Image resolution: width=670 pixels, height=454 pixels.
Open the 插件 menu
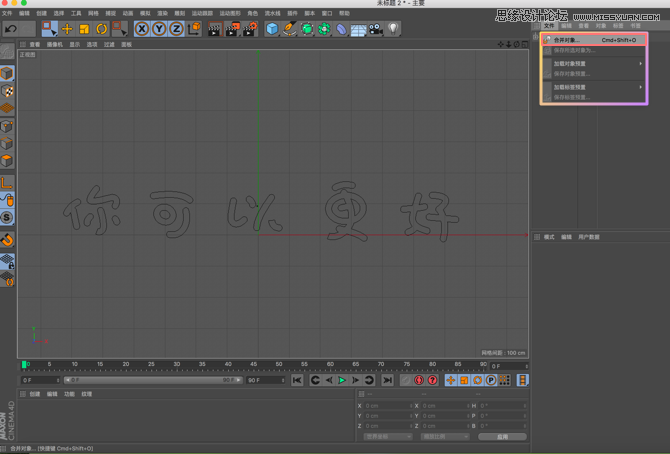coord(292,13)
